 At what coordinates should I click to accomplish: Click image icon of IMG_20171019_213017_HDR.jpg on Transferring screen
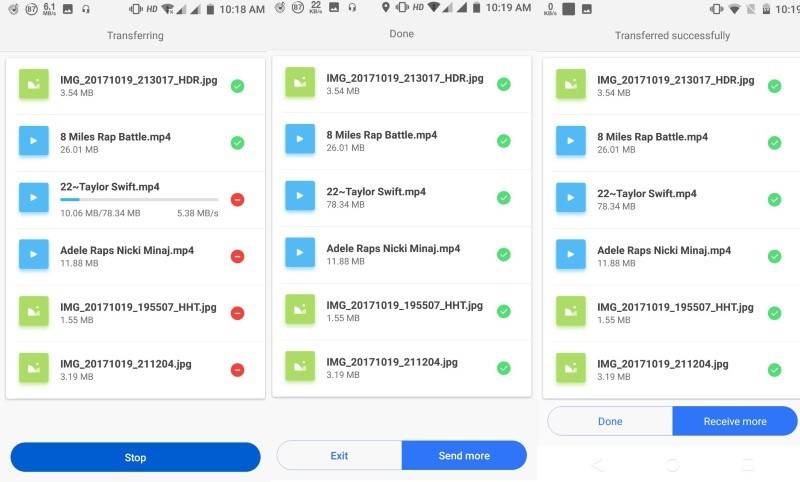point(34,86)
